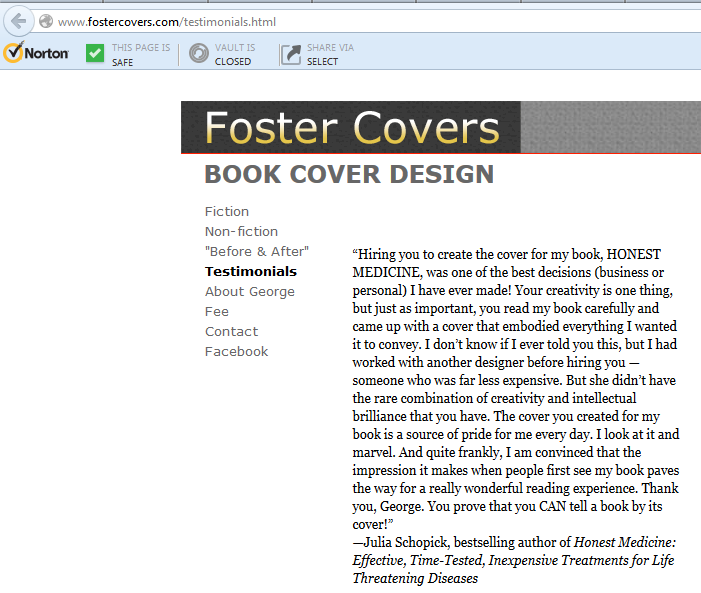Toggle the "Vault is Closed" status text
701x593 pixels.
tap(234, 54)
